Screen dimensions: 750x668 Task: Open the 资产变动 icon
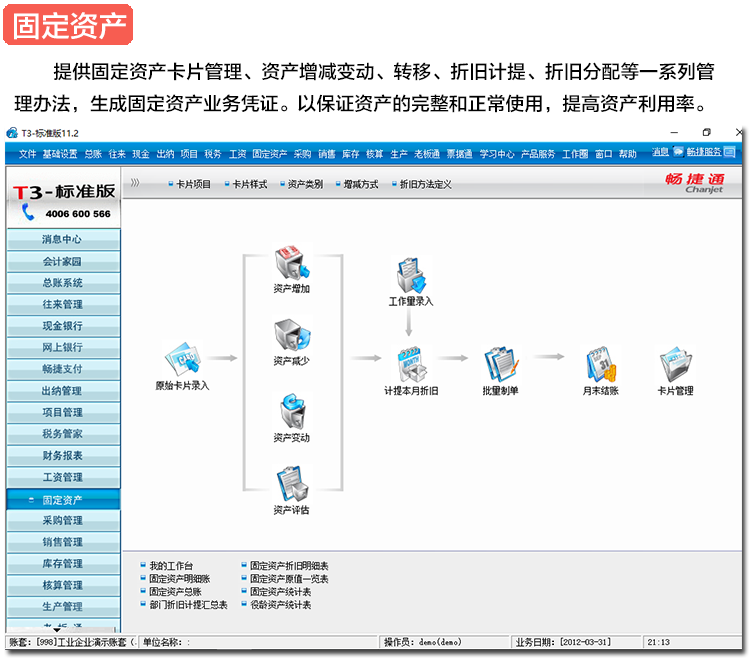pos(291,412)
